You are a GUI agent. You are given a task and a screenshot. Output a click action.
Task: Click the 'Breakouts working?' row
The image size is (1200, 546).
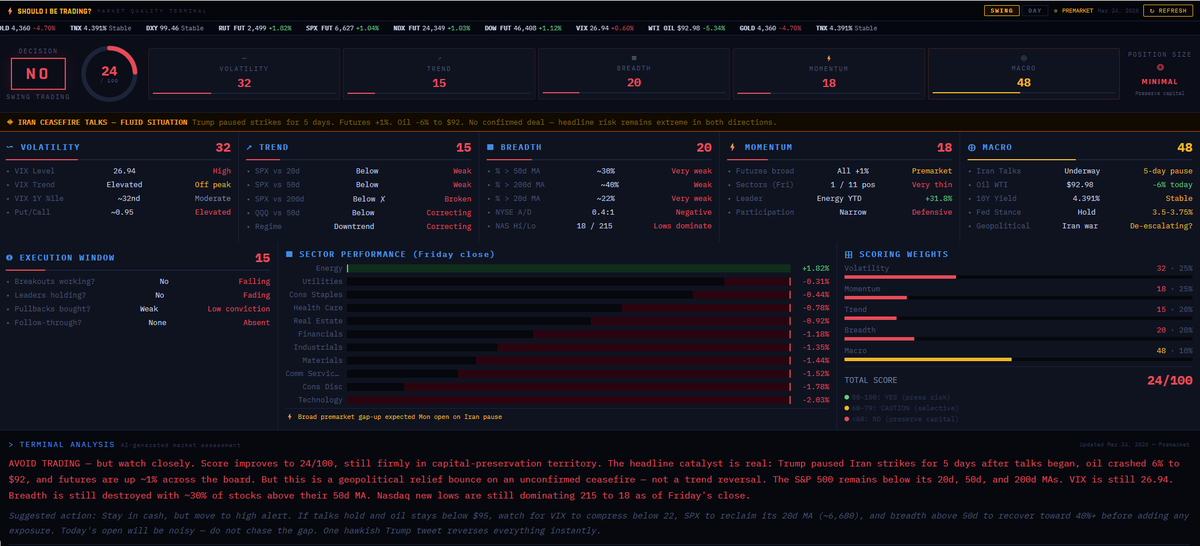click(138, 282)
